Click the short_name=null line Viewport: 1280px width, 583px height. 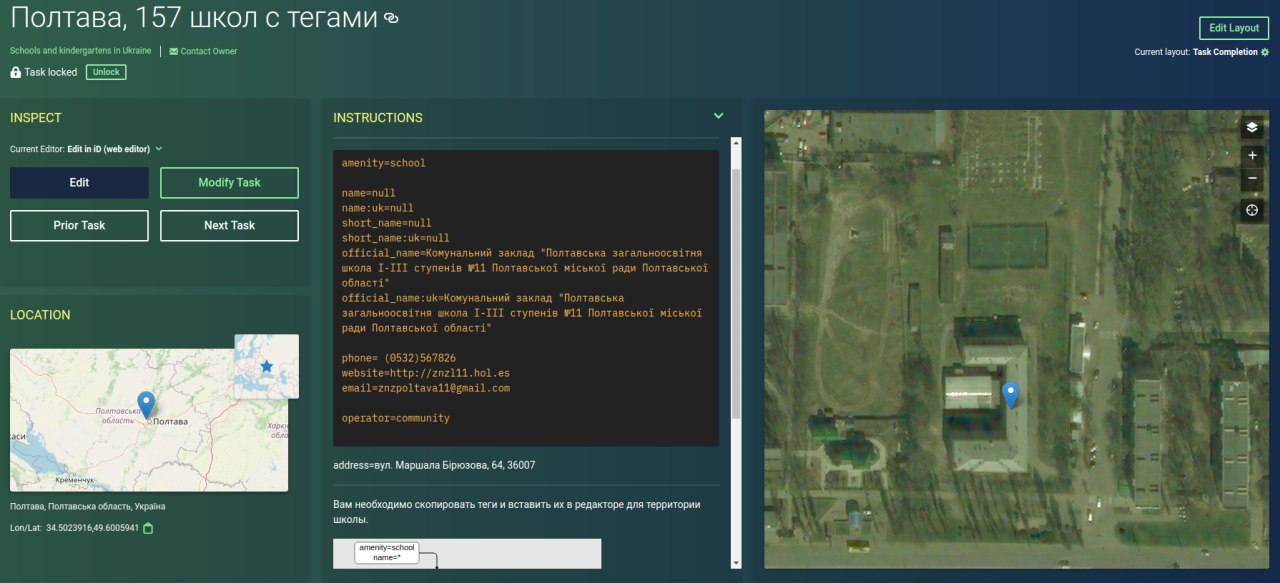(387, 223)
